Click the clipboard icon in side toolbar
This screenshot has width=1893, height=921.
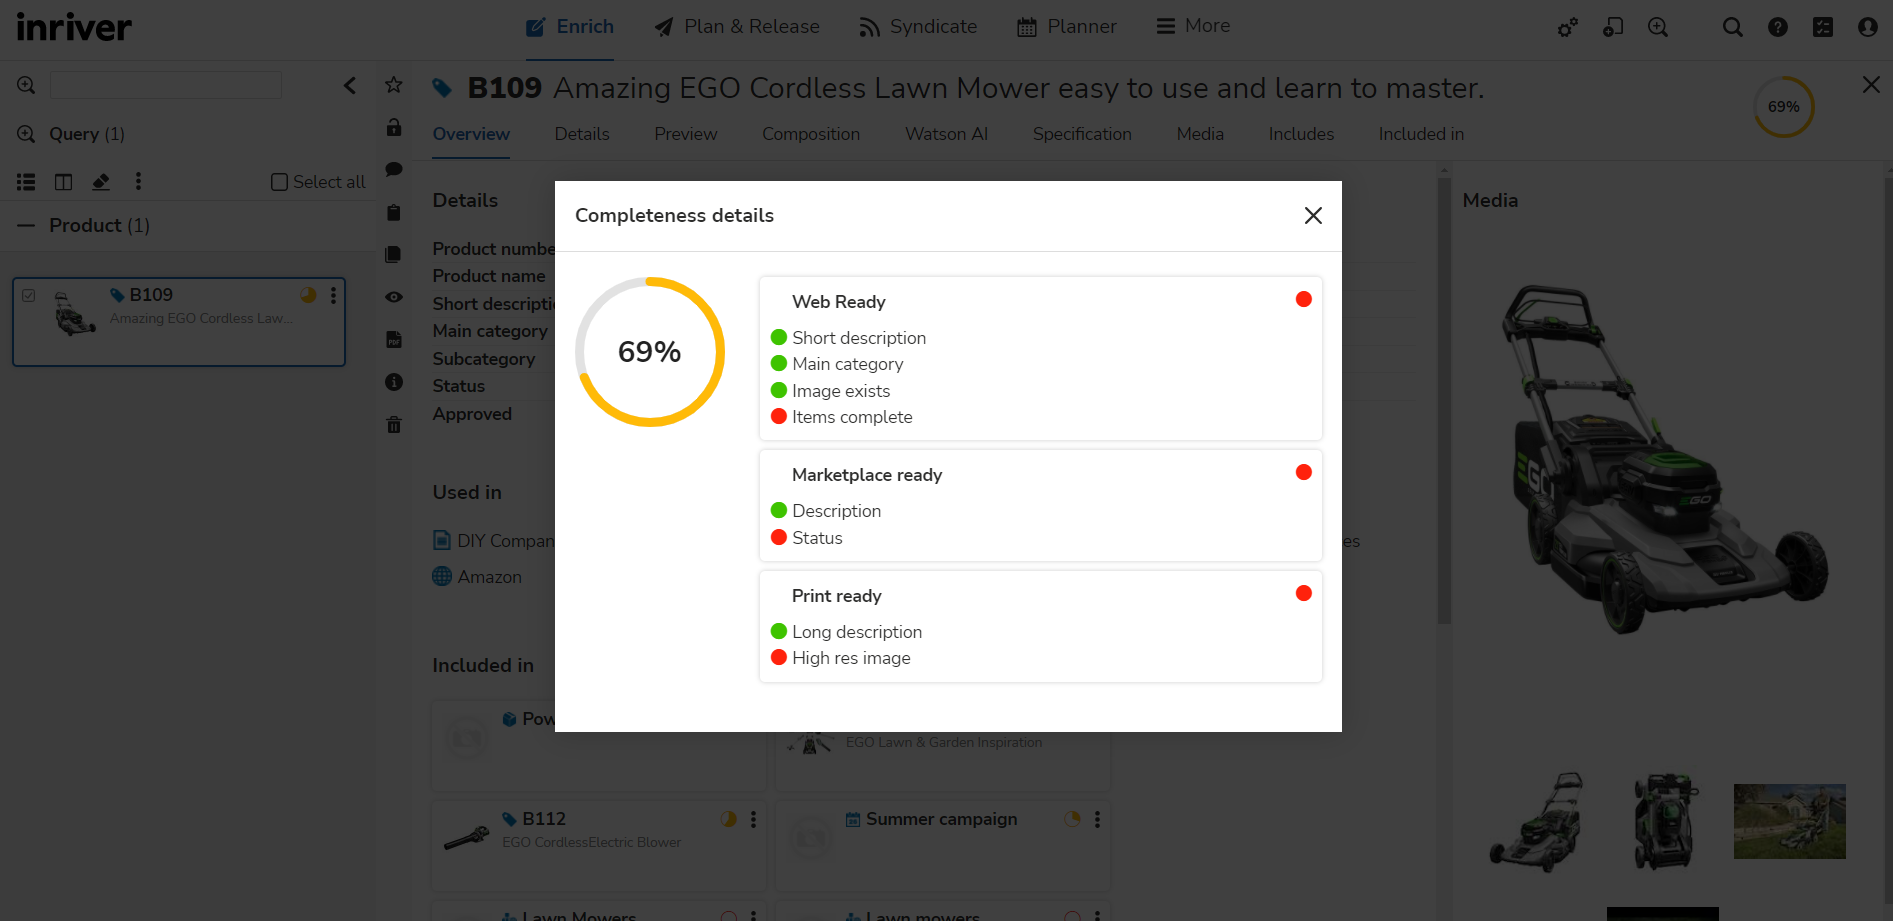point(394,212)
